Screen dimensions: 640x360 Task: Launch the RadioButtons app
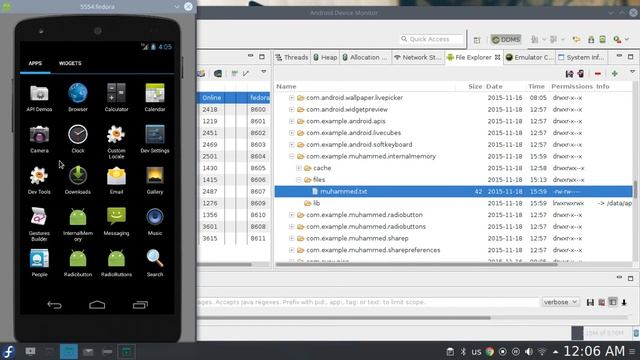(116, 263)
